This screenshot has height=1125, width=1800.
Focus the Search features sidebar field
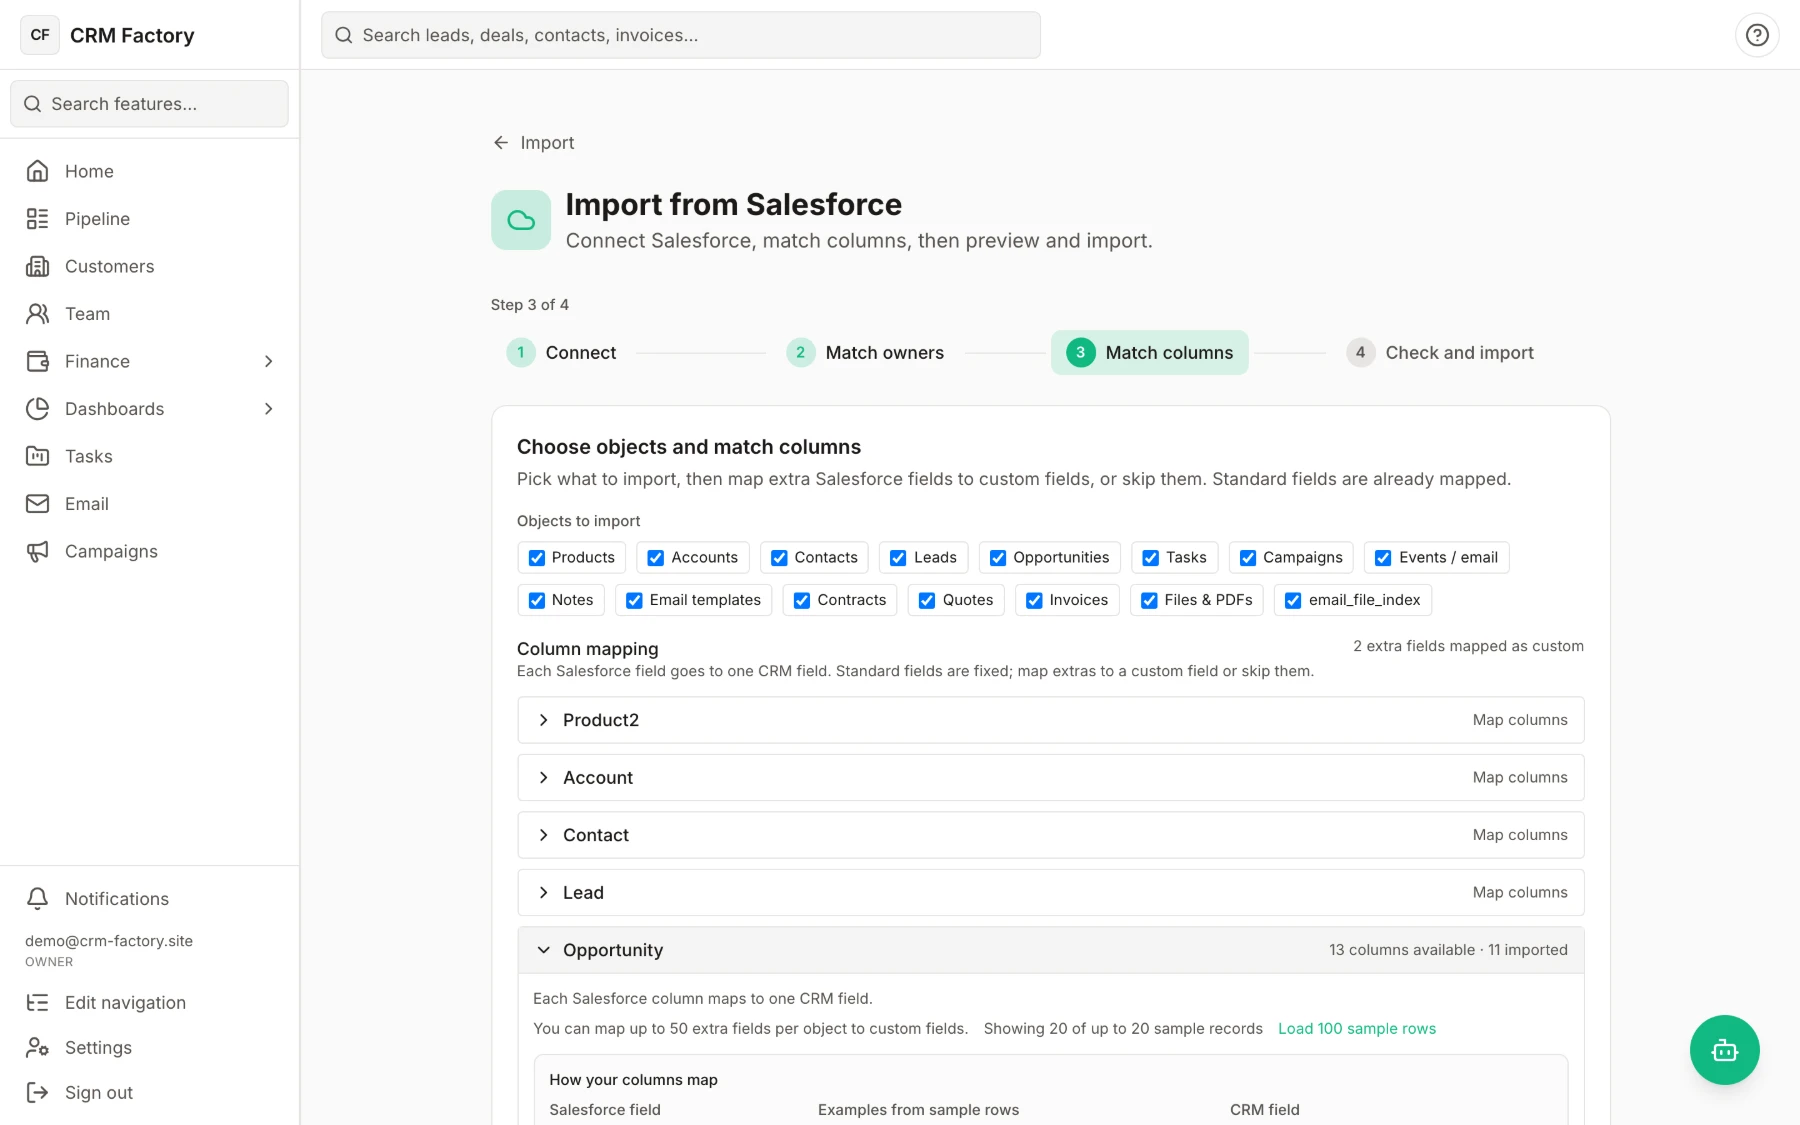point(149,104)
